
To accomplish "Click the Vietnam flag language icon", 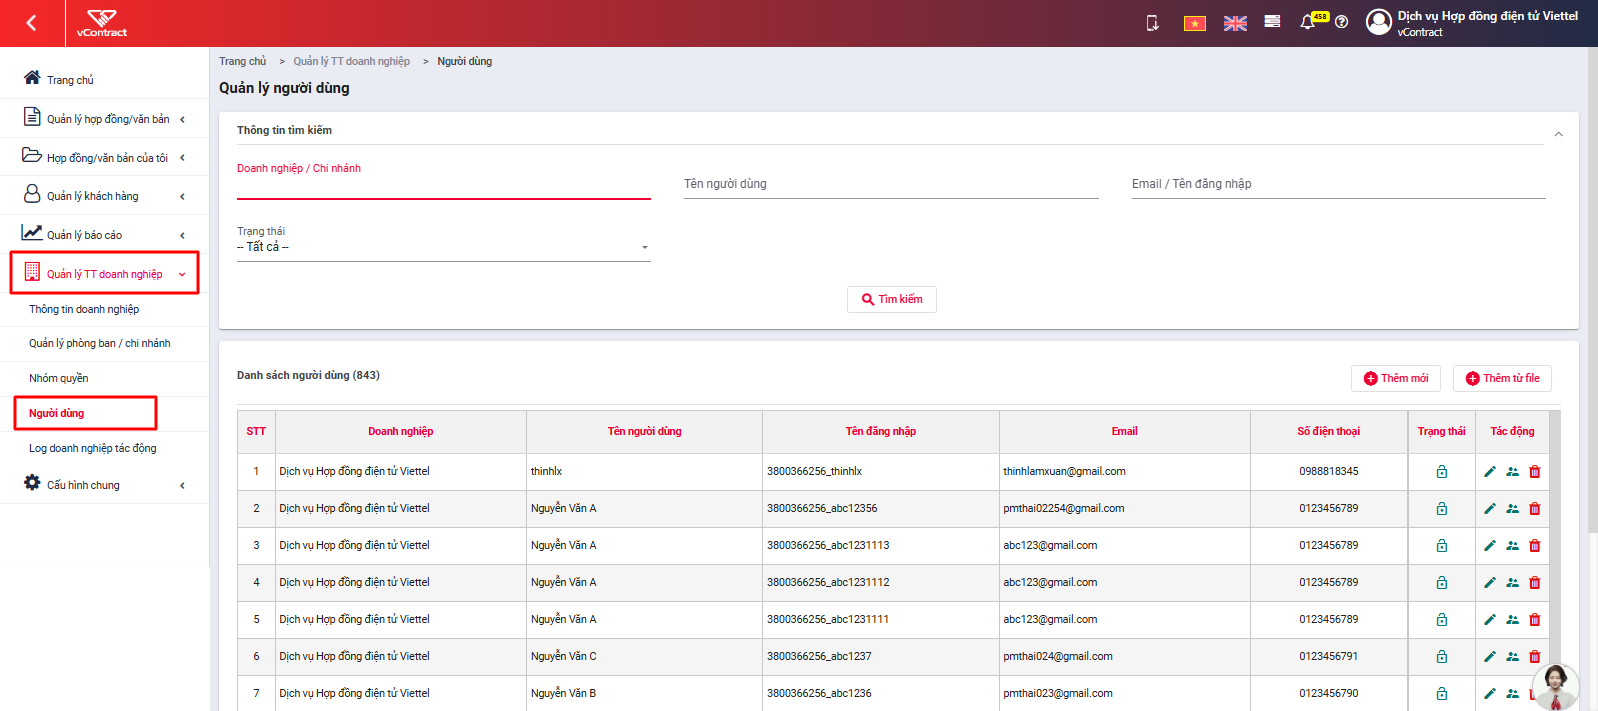I will [1195, 23].
